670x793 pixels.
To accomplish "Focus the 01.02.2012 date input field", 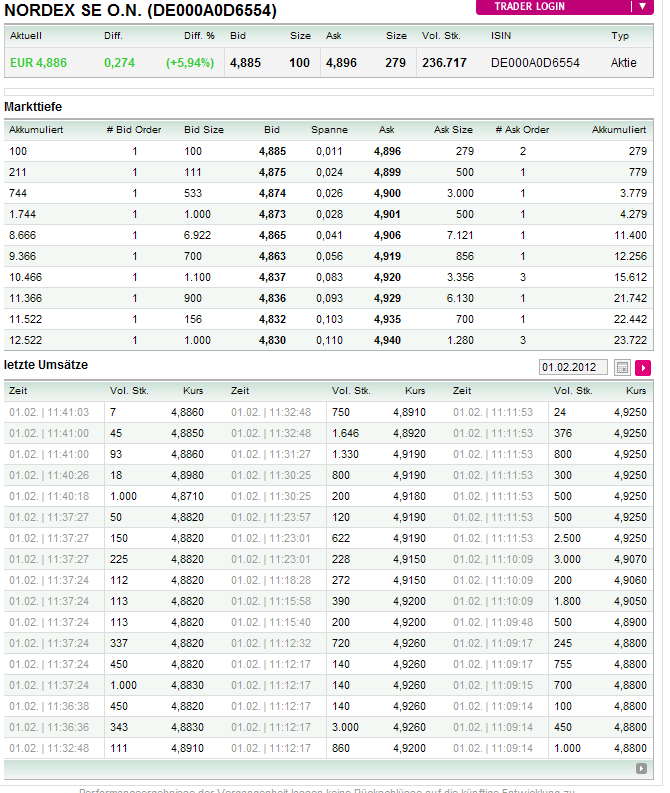I will coord(572,368).
